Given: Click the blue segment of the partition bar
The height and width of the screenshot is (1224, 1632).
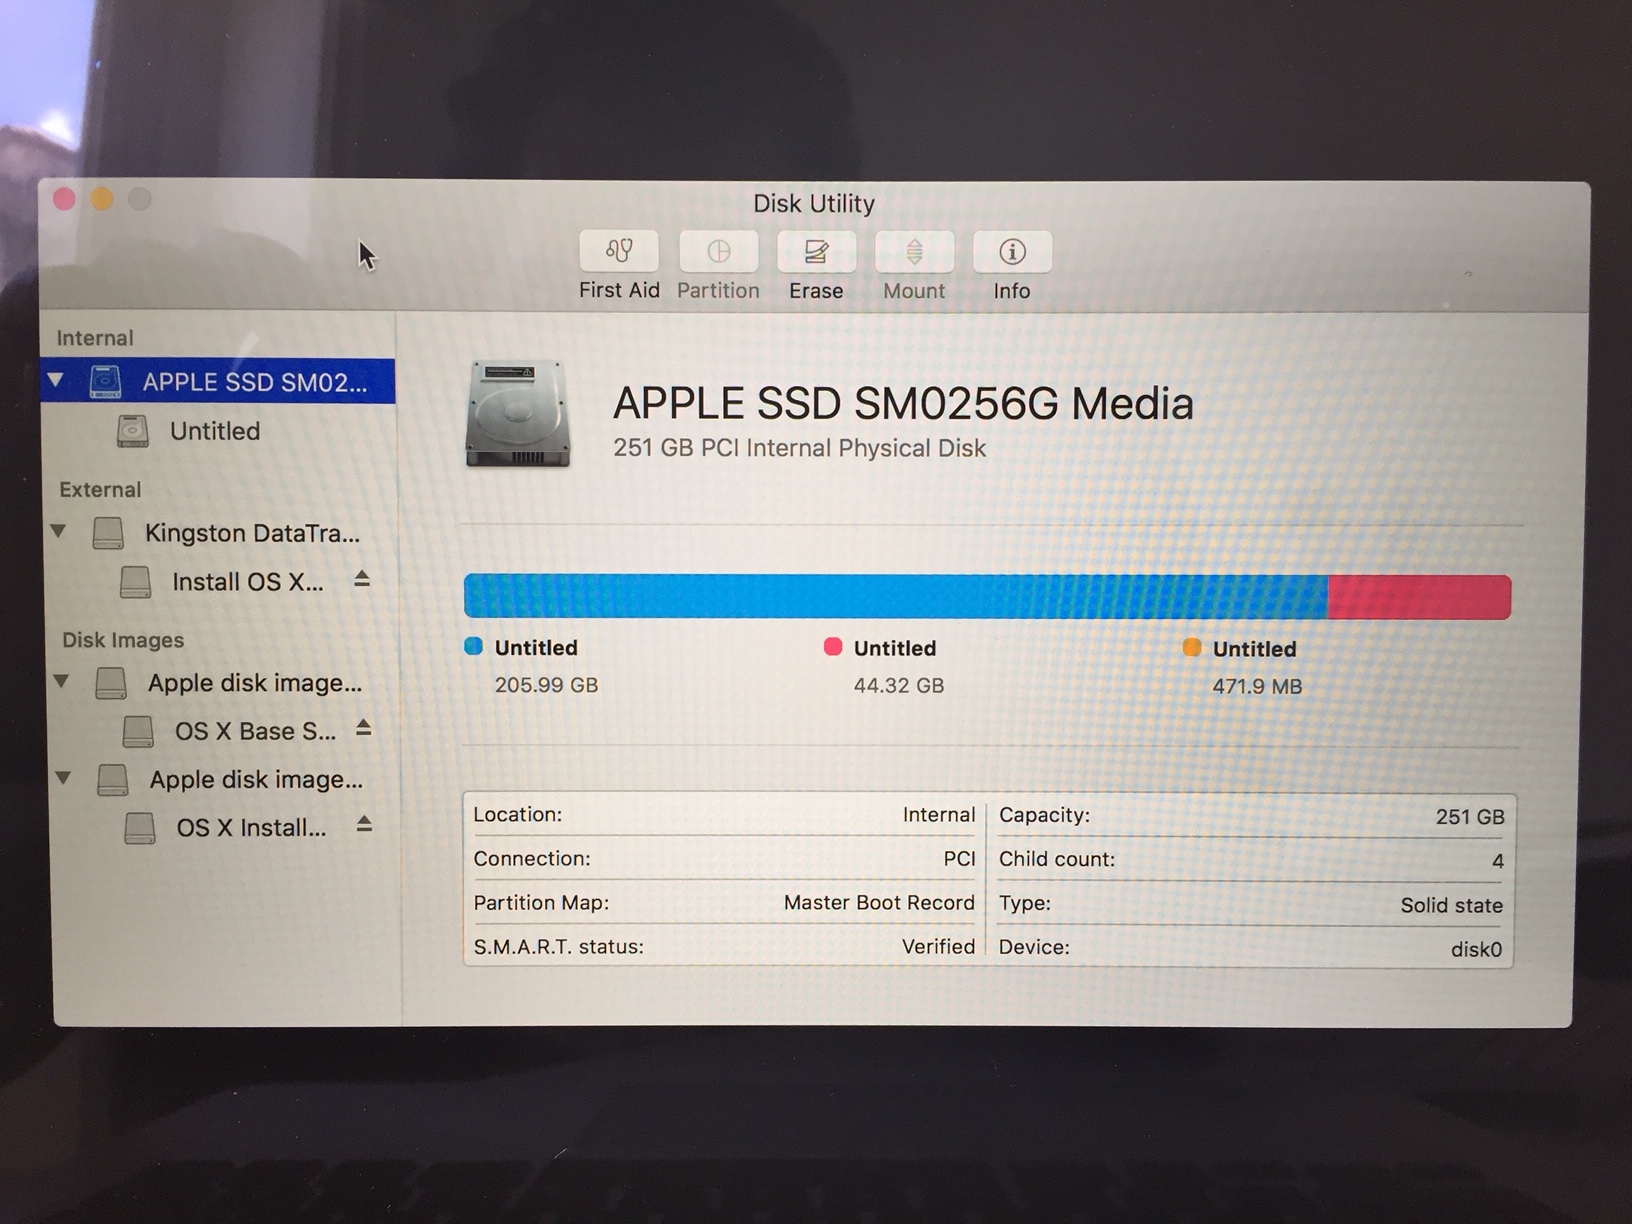Looking at the screenshot, I should [896, 596].
